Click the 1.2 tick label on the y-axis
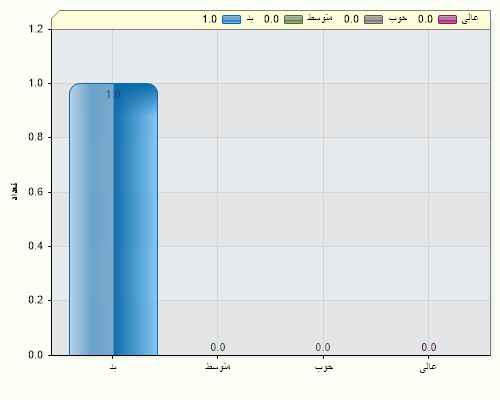500x400 pixels. [36, 29]
